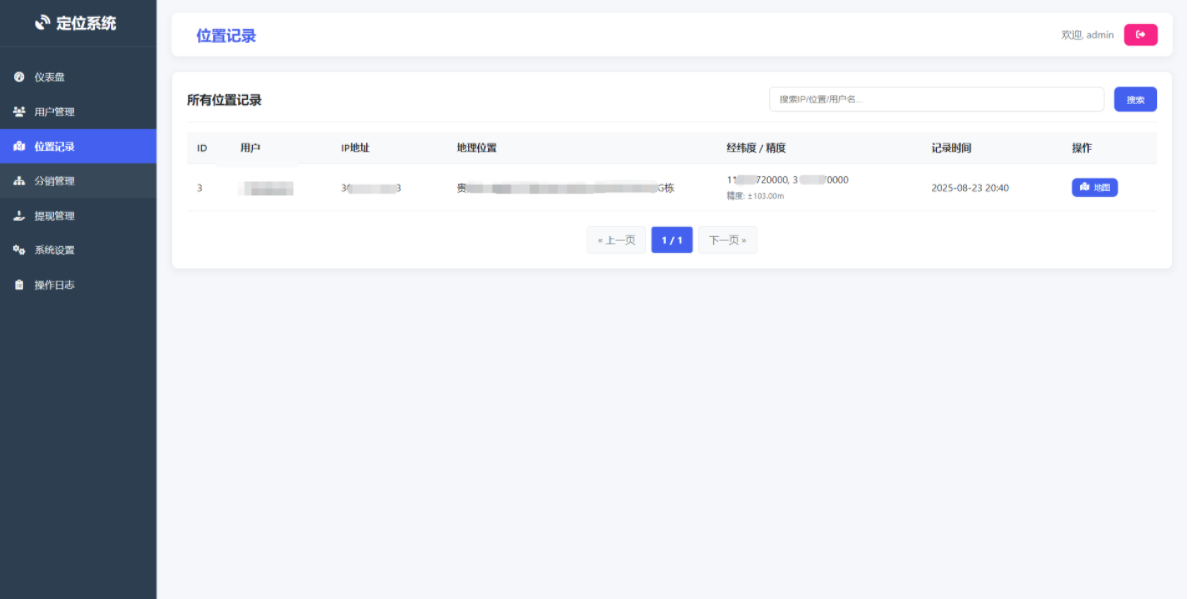Click the 提现管理 hand icon

point(19,216)
